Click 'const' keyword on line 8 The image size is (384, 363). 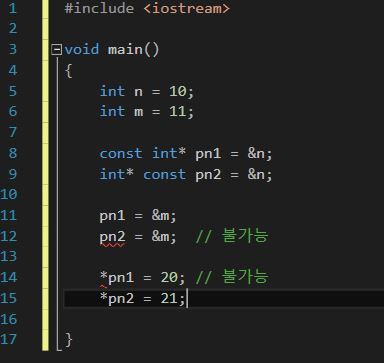[x=121, y=153]
